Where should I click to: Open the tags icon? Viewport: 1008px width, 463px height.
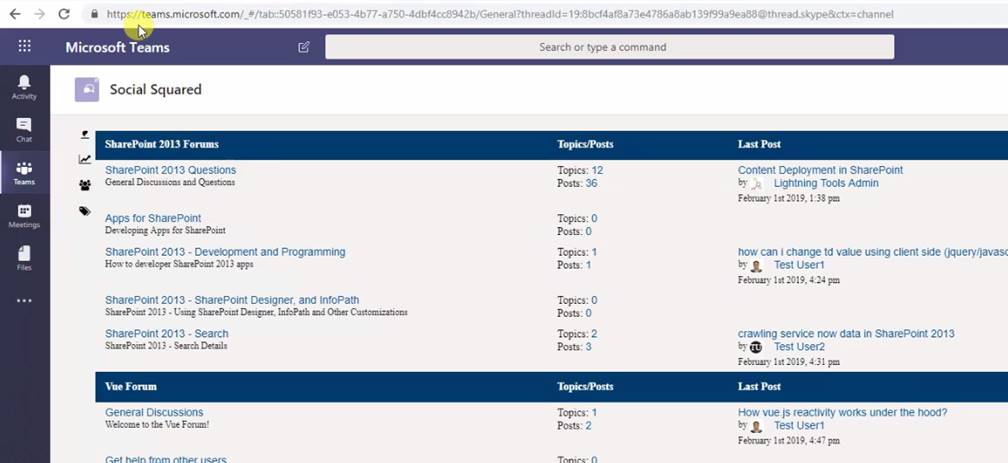click(x=85, y=211)
